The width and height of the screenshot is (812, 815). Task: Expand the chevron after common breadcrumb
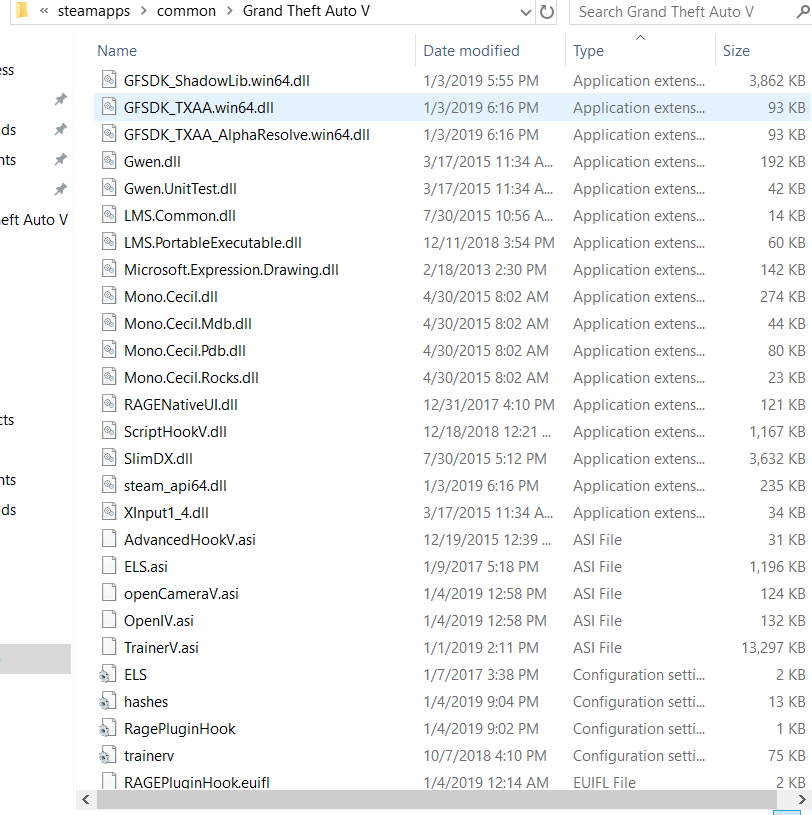coord(229,11)
